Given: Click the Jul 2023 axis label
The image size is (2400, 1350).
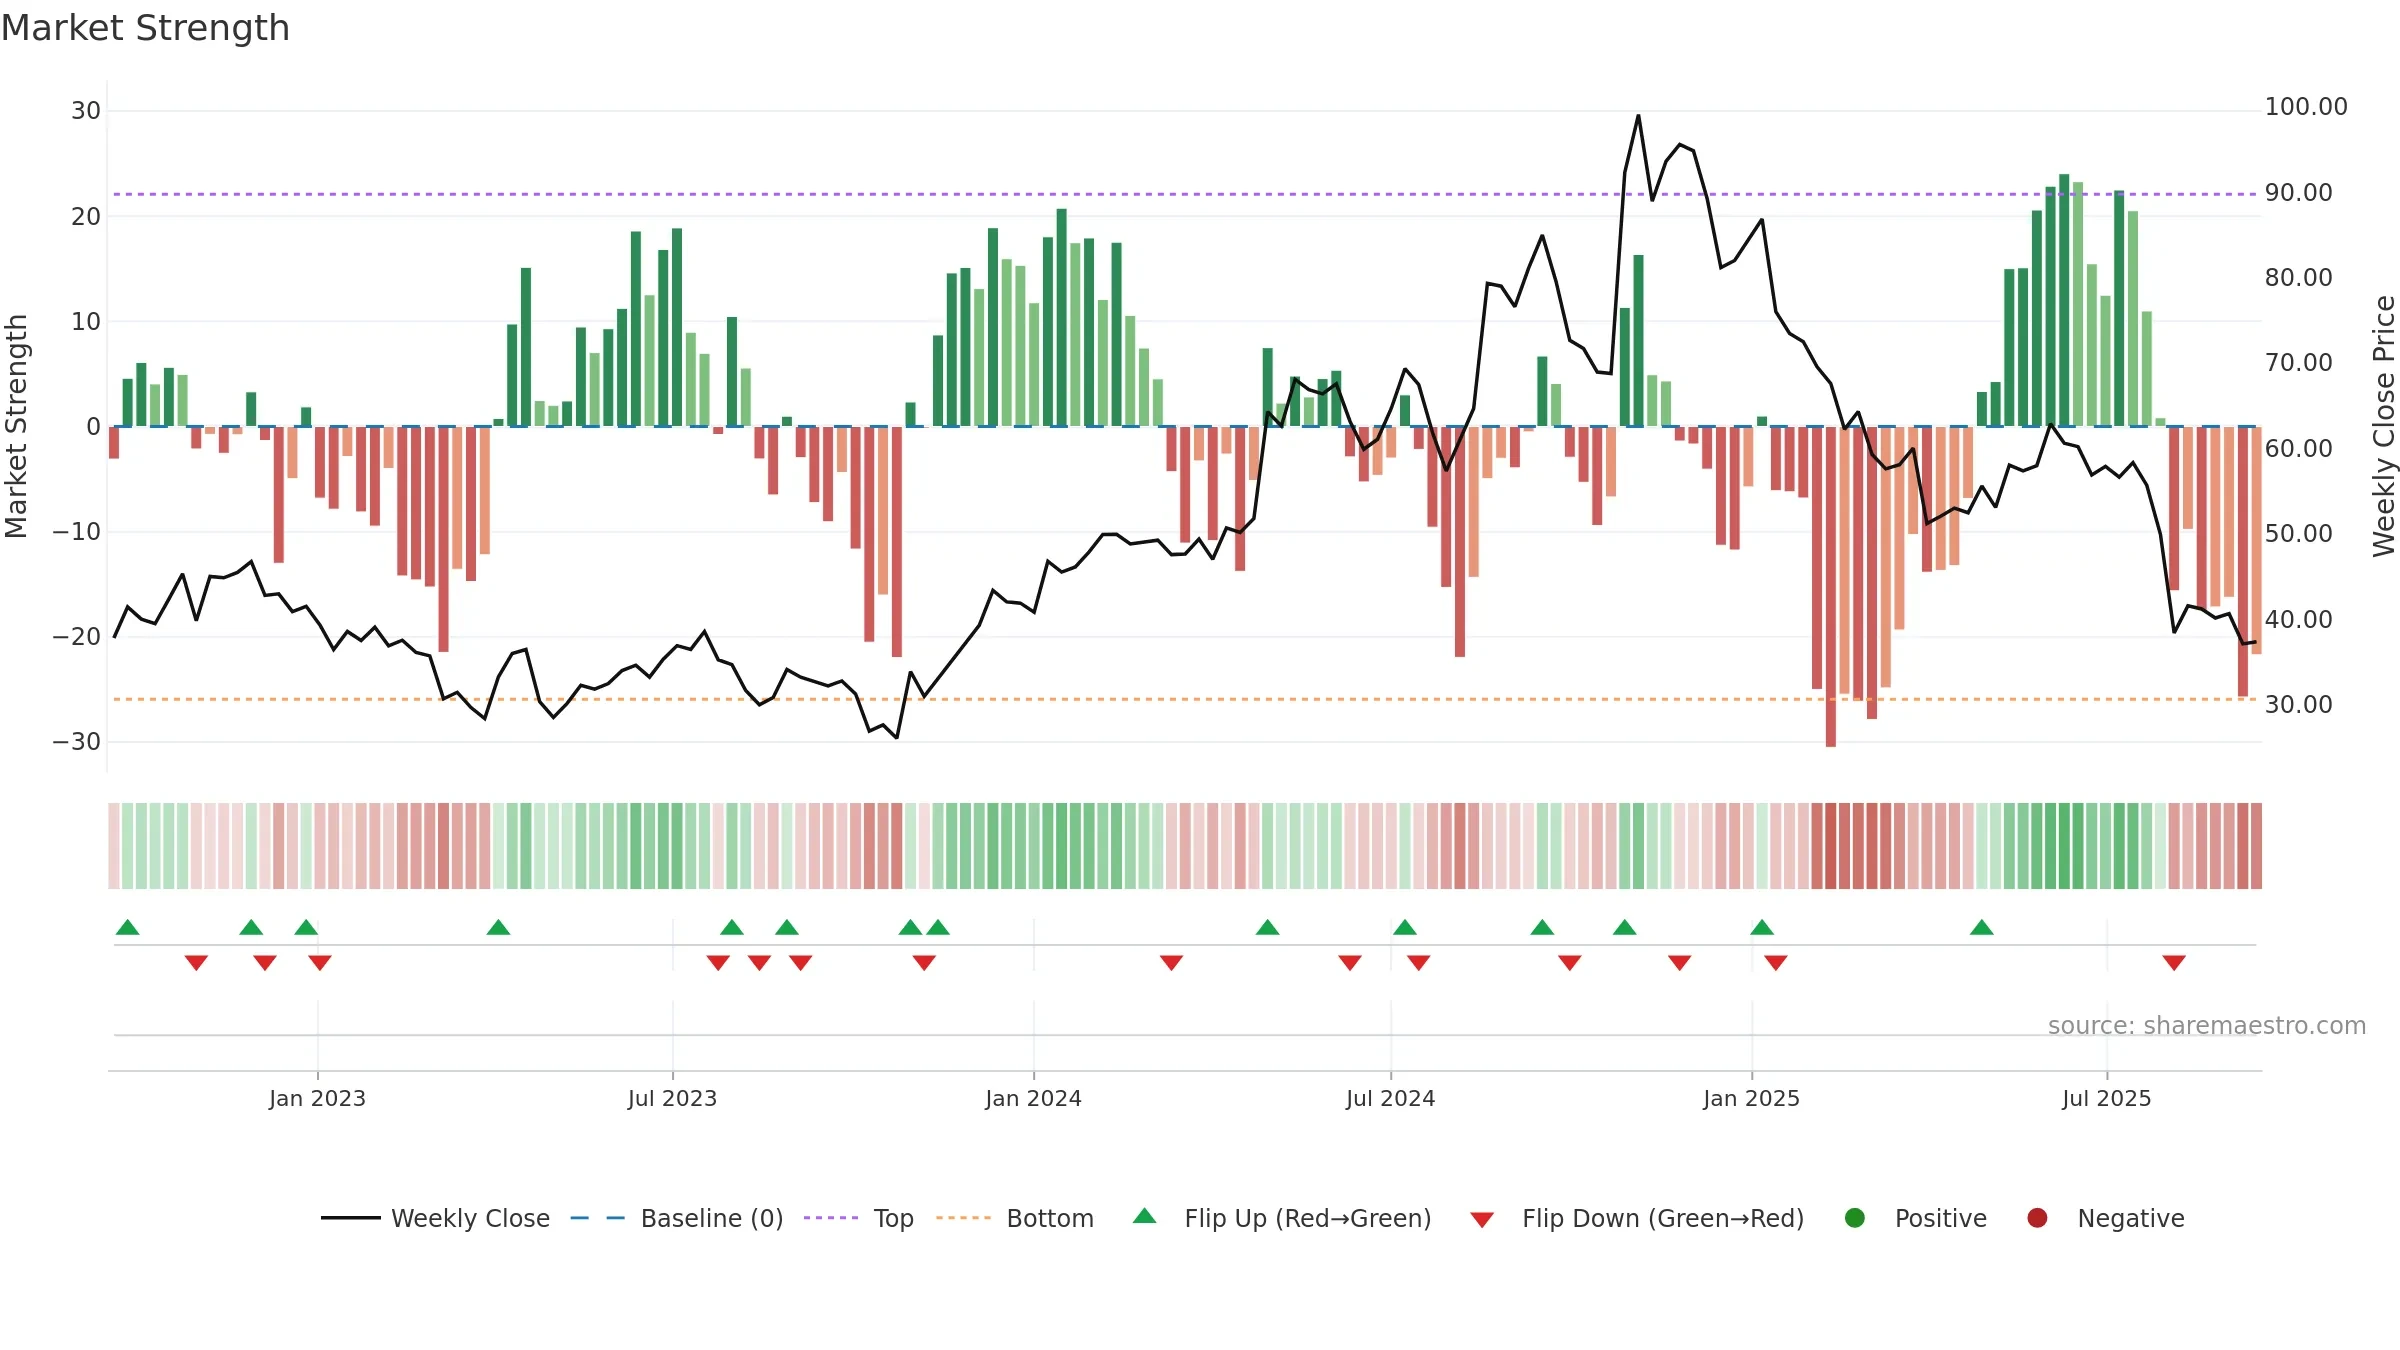Looking at the screenshot, I should (x=672, y=1099).
